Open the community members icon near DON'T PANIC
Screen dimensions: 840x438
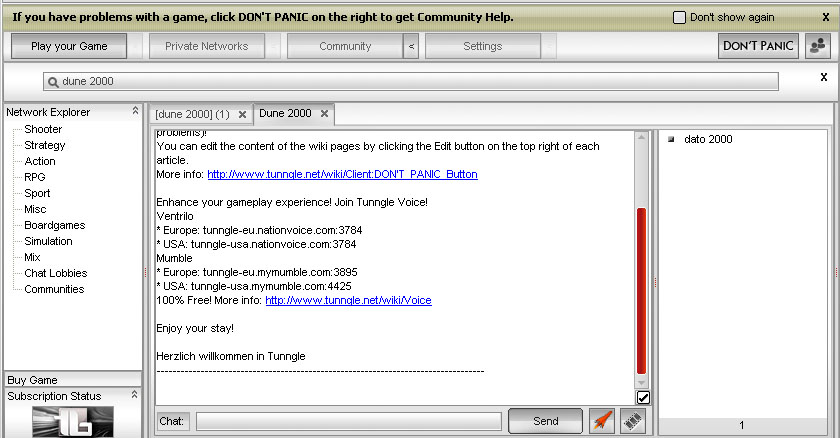pos(818,46)
